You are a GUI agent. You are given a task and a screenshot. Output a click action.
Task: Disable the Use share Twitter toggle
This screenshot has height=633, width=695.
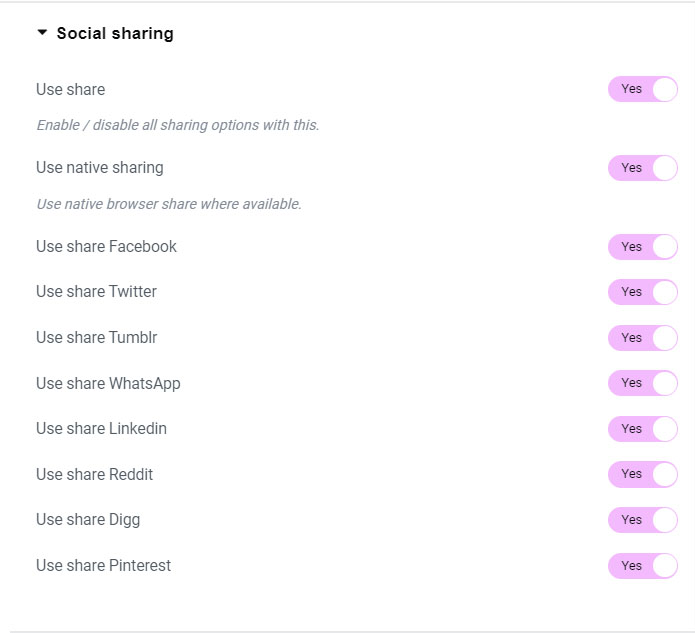point(643,292)
